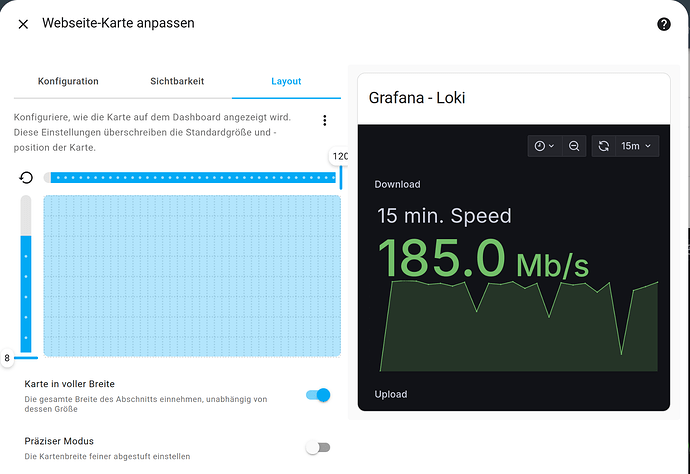Screen dimensions: 690x474
Task: Close the Webseite-Karte anpassen dialog
Action: pyautogui.click(x=23, y=24)
